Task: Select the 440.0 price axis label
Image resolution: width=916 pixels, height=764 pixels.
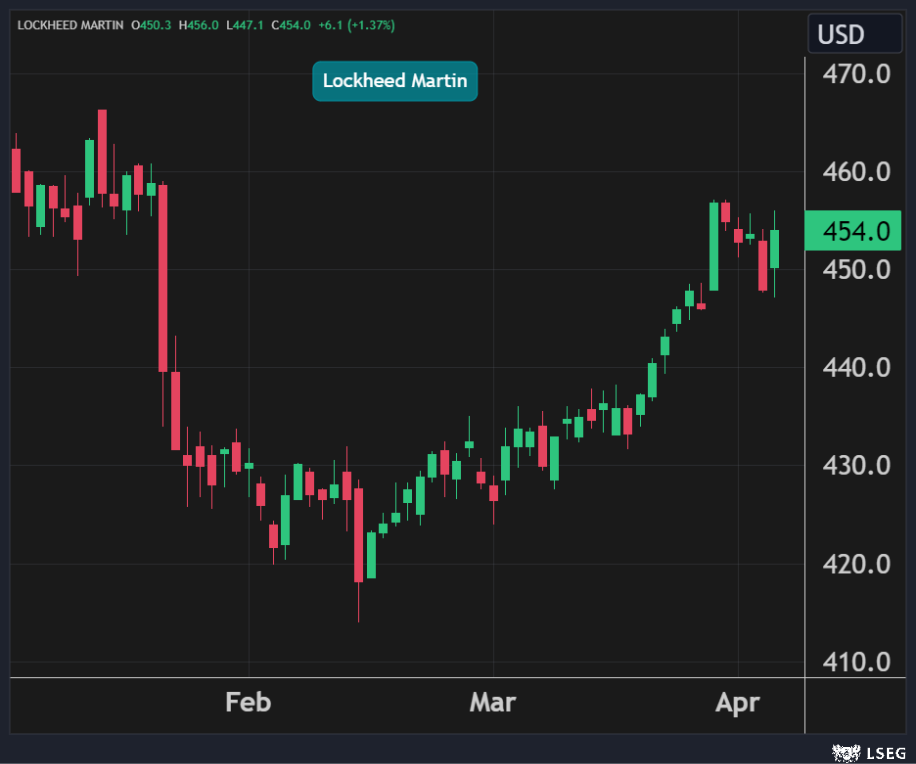Action: [856, 368]
